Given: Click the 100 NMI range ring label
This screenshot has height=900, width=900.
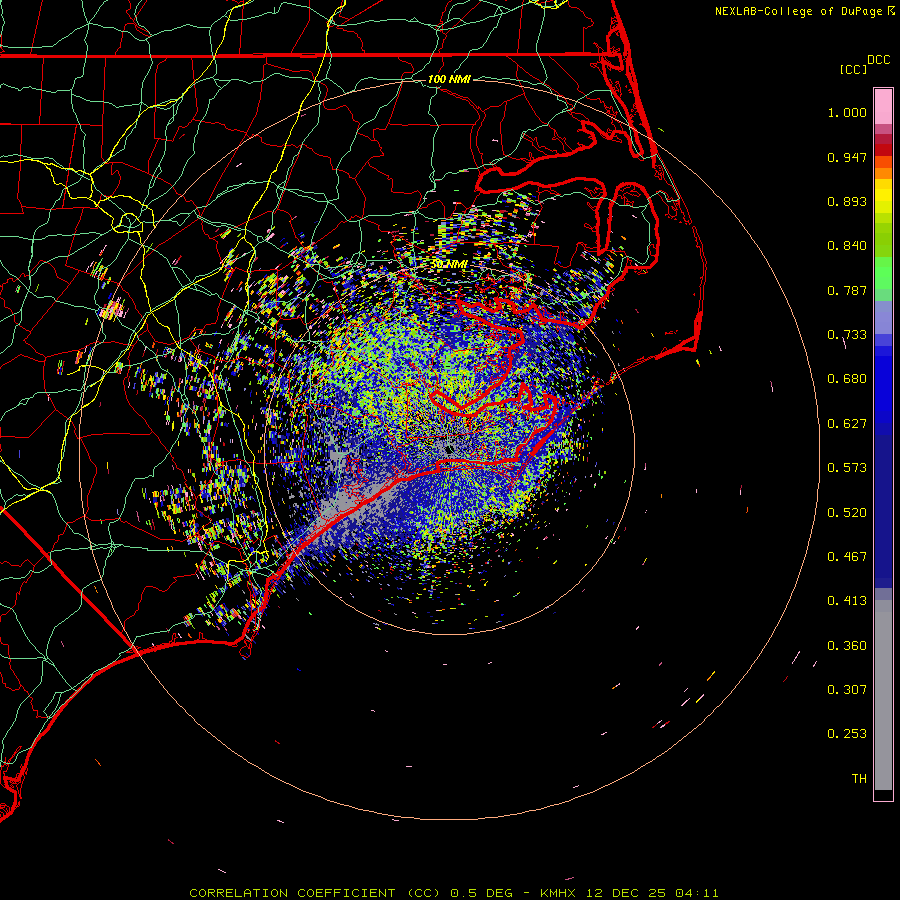Looking at the screenshot, I should 449,79.
